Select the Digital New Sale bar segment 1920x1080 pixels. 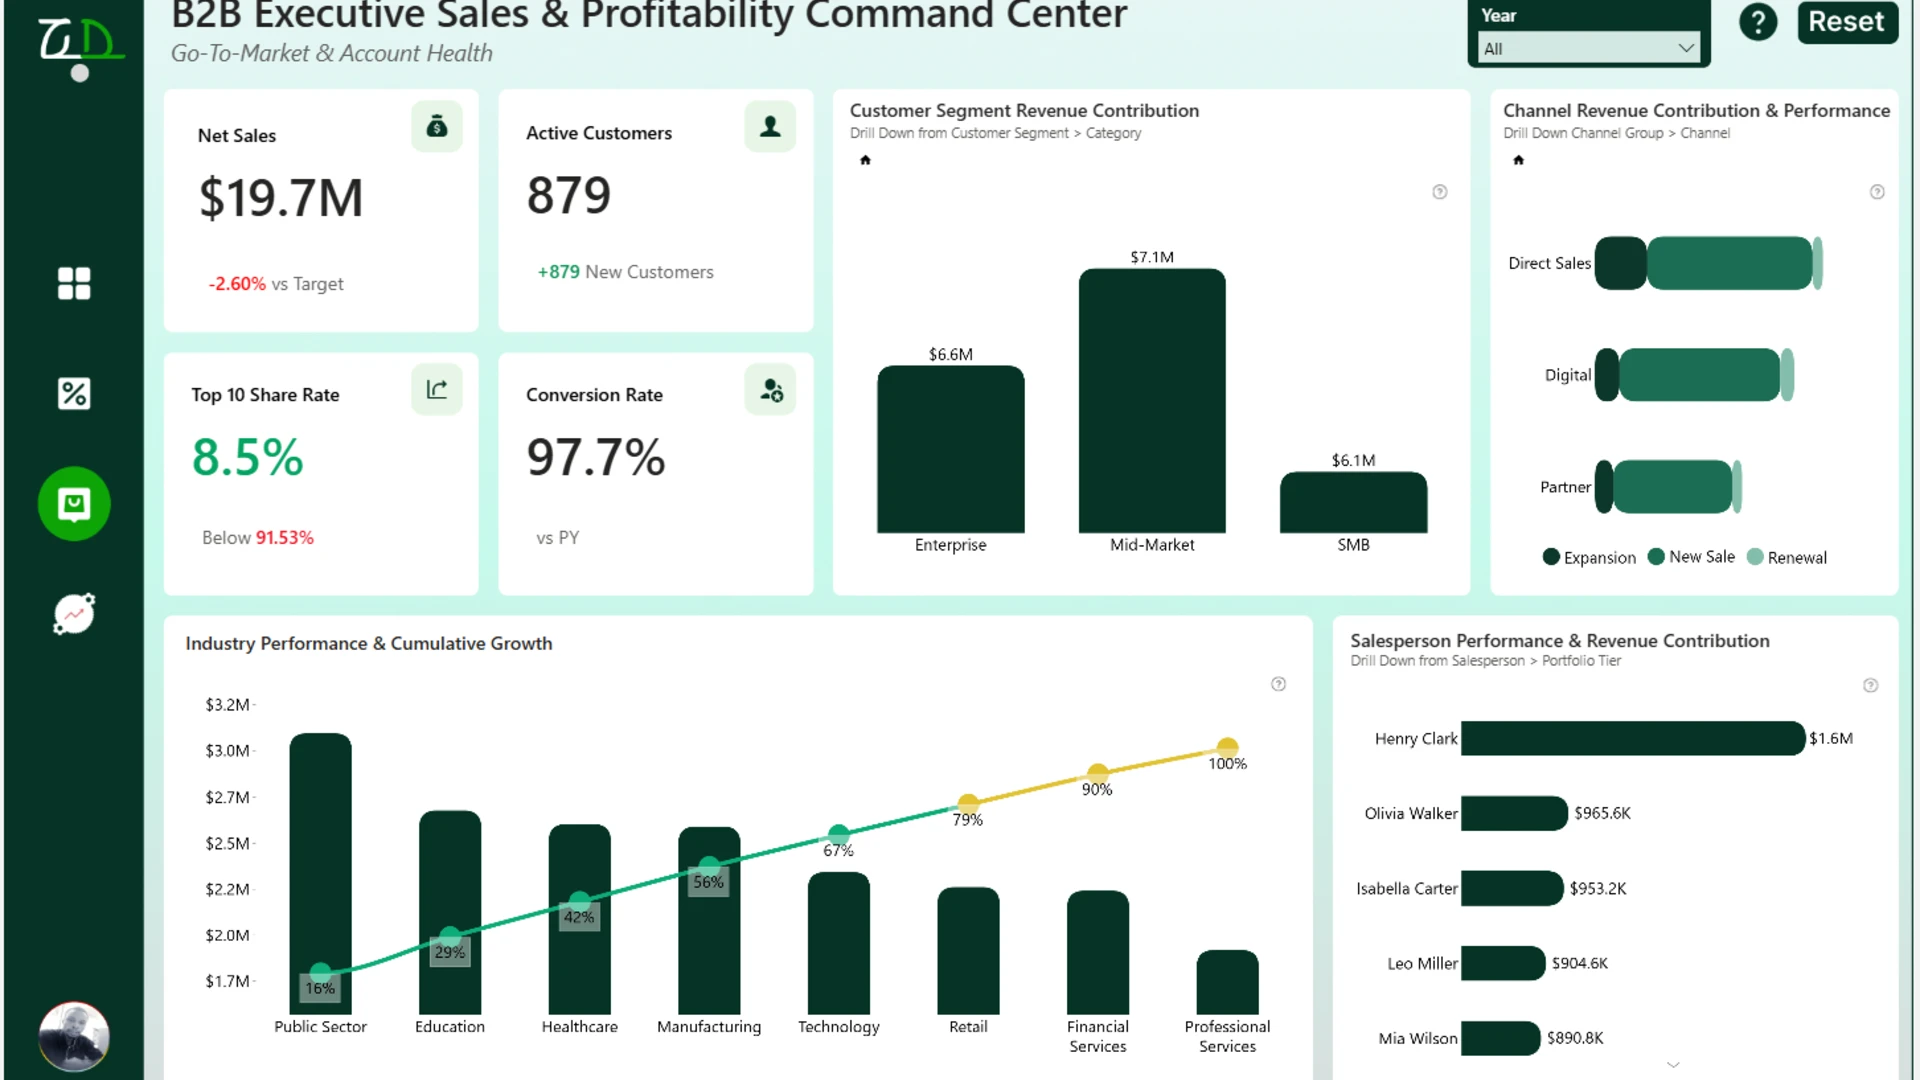pos(1700,375)
